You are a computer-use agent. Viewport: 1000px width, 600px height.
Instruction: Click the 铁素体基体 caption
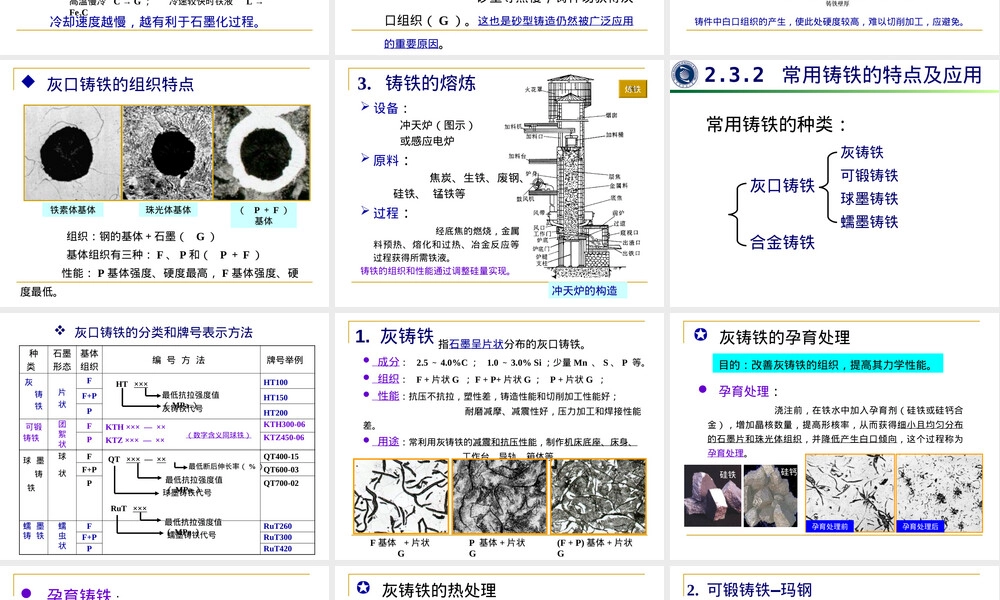coord(73,210)
